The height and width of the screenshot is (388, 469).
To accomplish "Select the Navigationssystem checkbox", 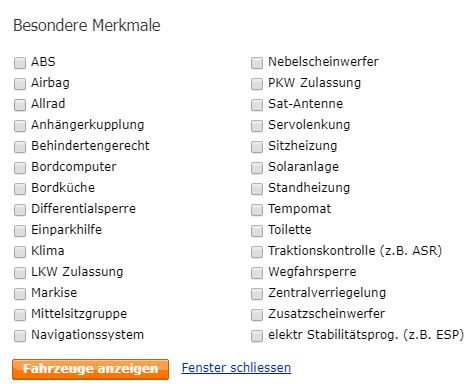I will click(20, 336).
